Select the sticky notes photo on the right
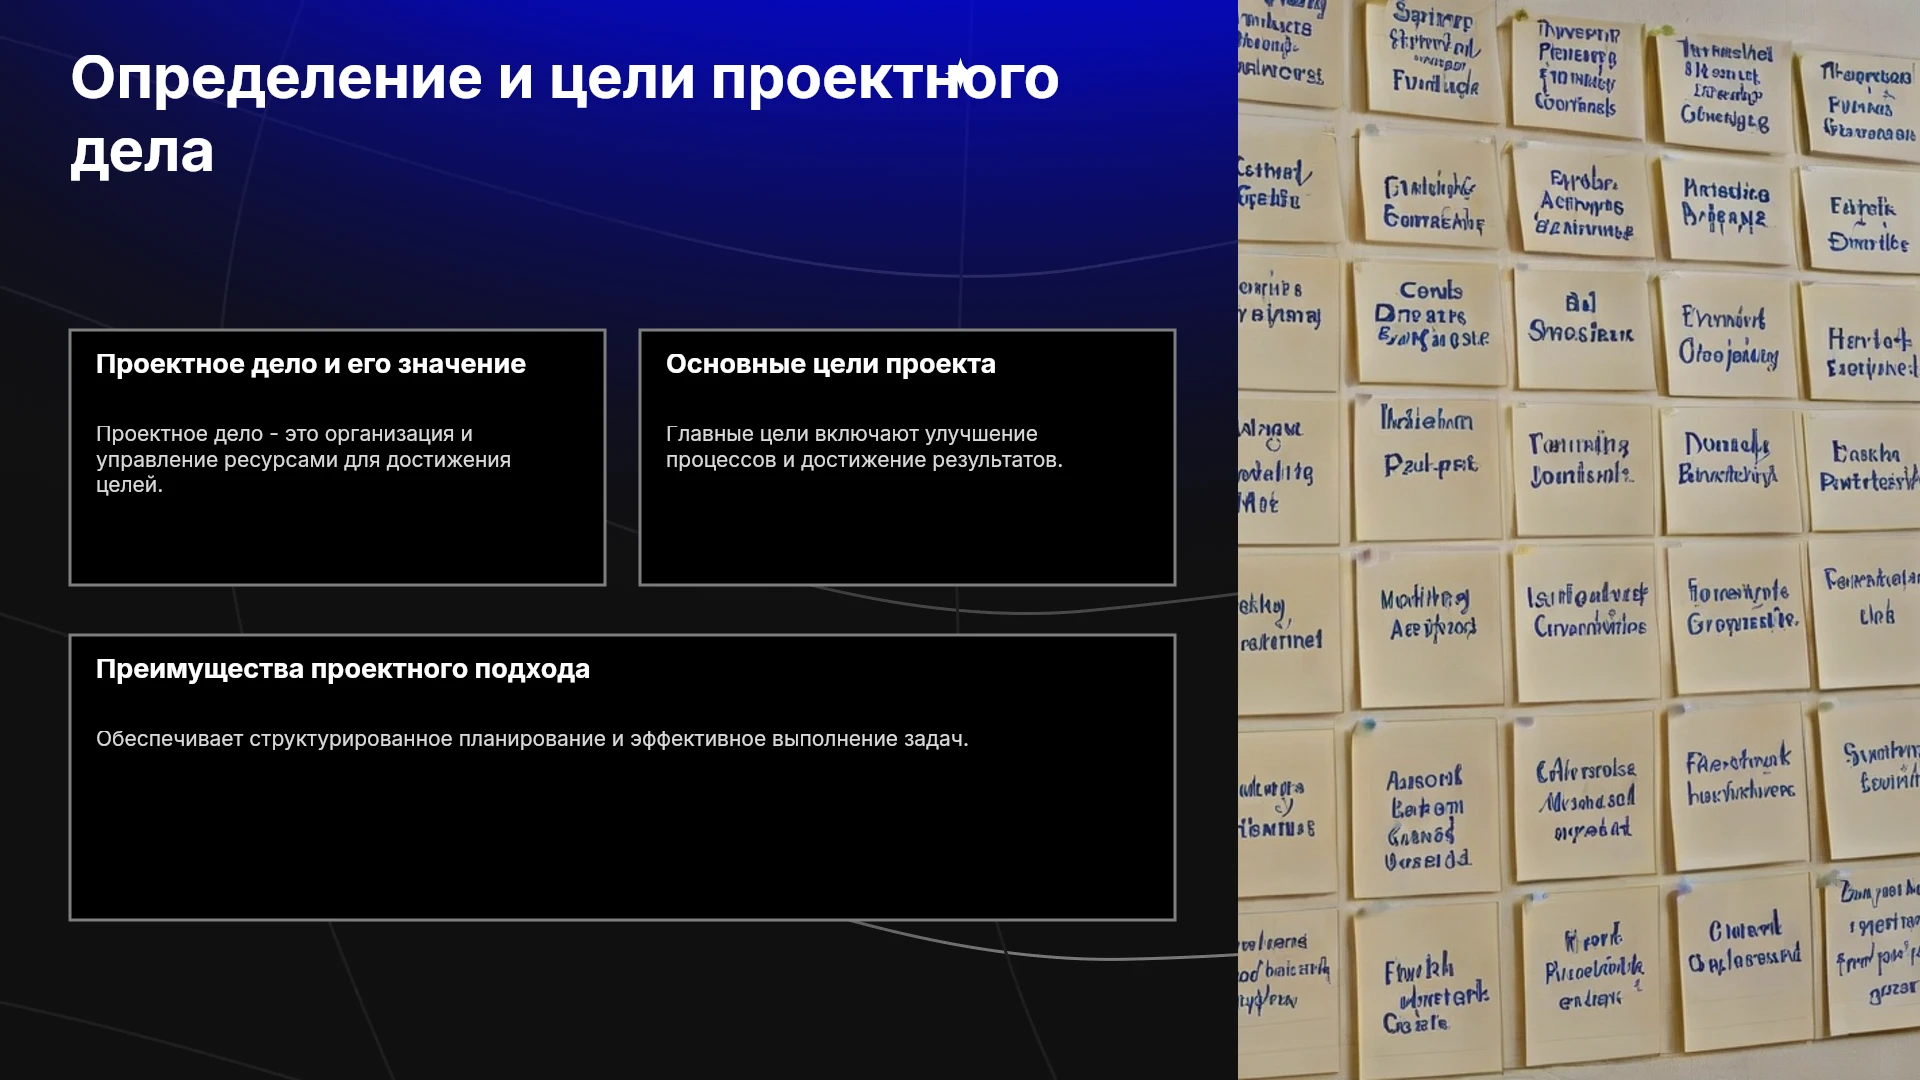The height and width of the screenshot is (1080, 1920). 1579,540
